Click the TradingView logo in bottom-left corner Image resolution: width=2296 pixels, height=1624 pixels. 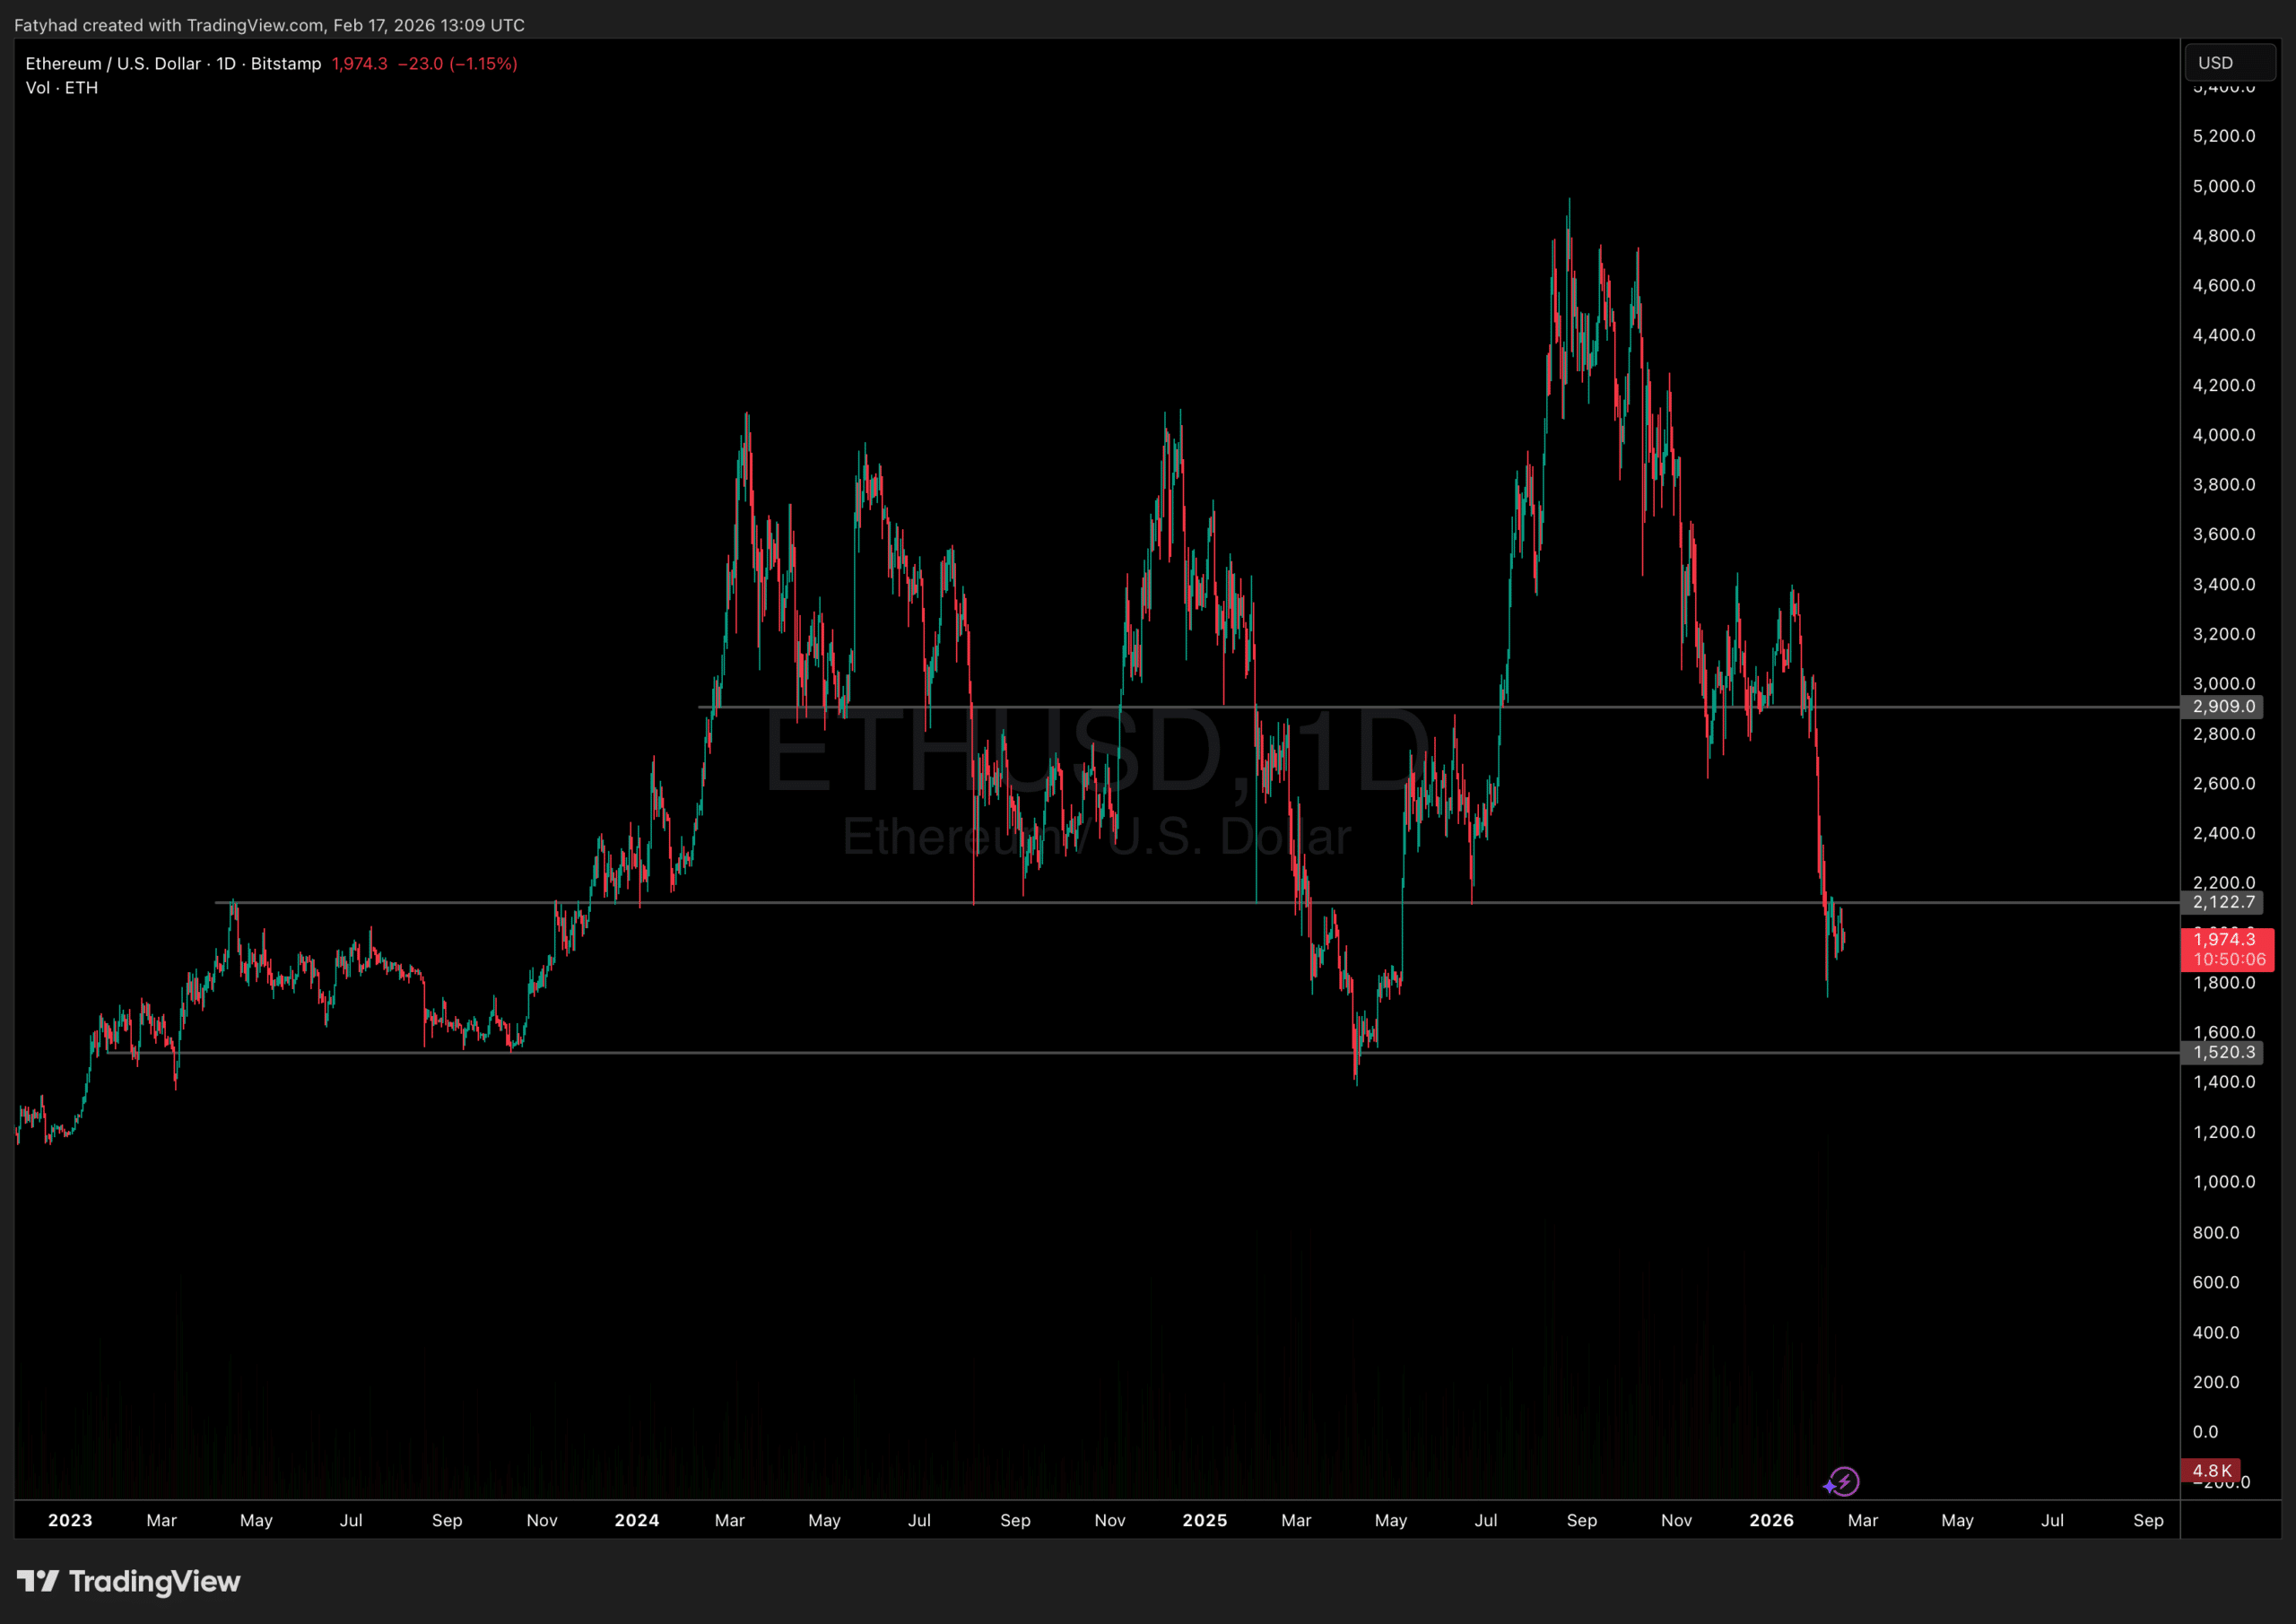point(128,1581)
